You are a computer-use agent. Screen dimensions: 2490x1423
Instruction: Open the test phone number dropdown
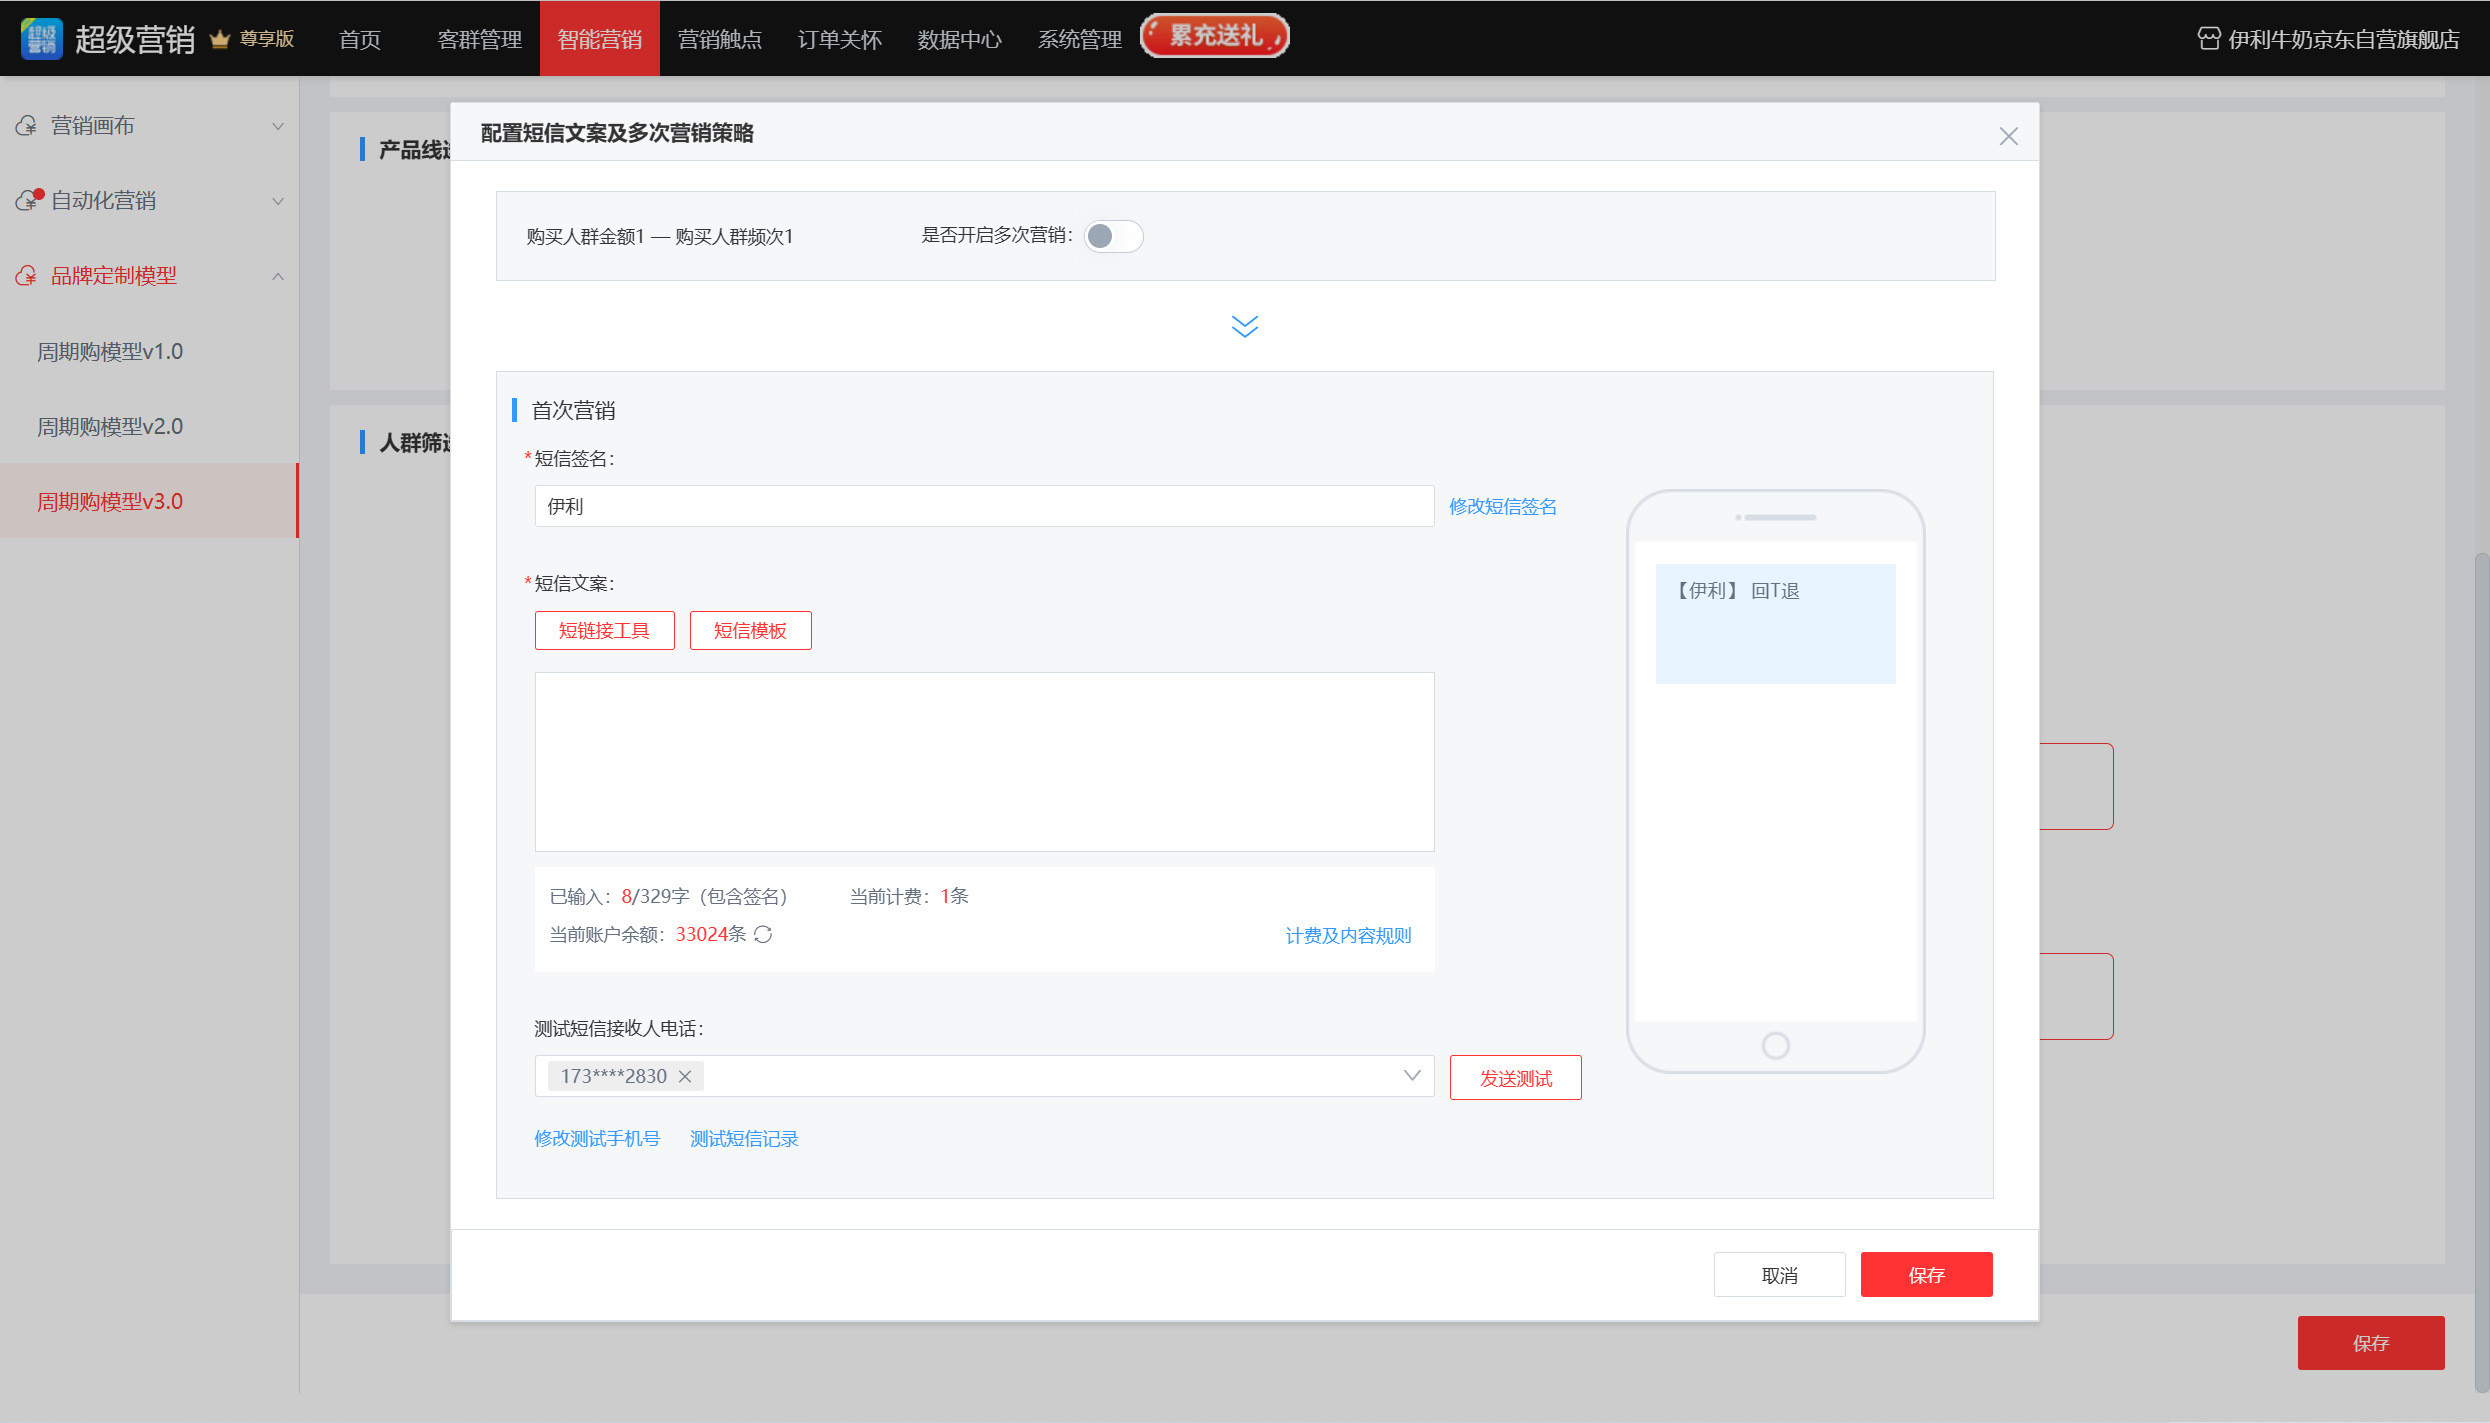pos(1412,1076)
